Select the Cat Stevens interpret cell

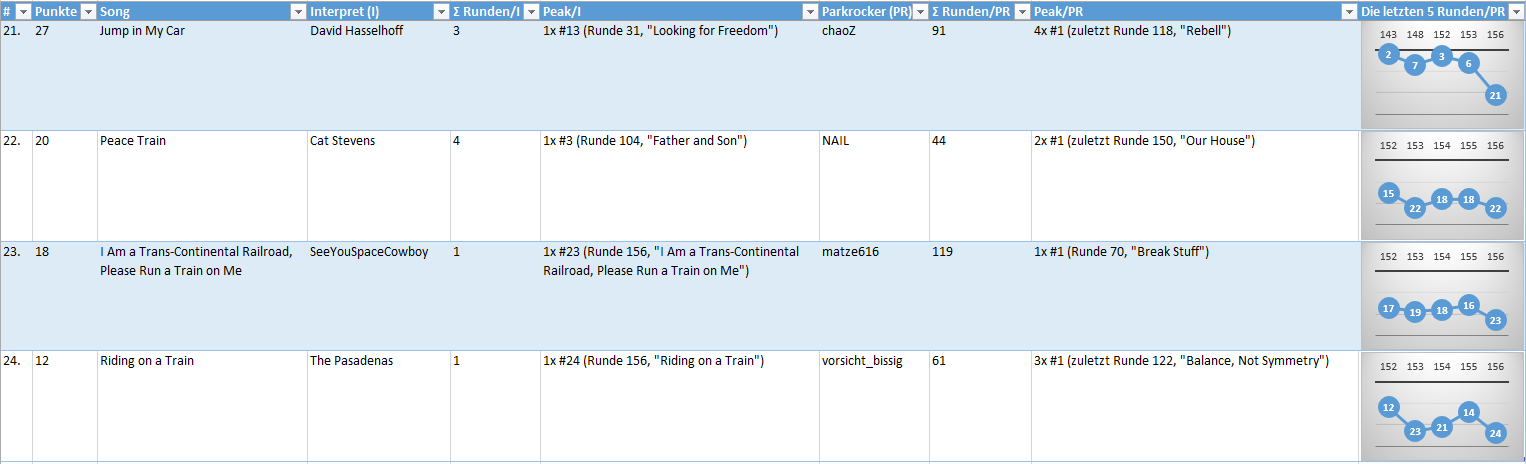click(378, 185)
